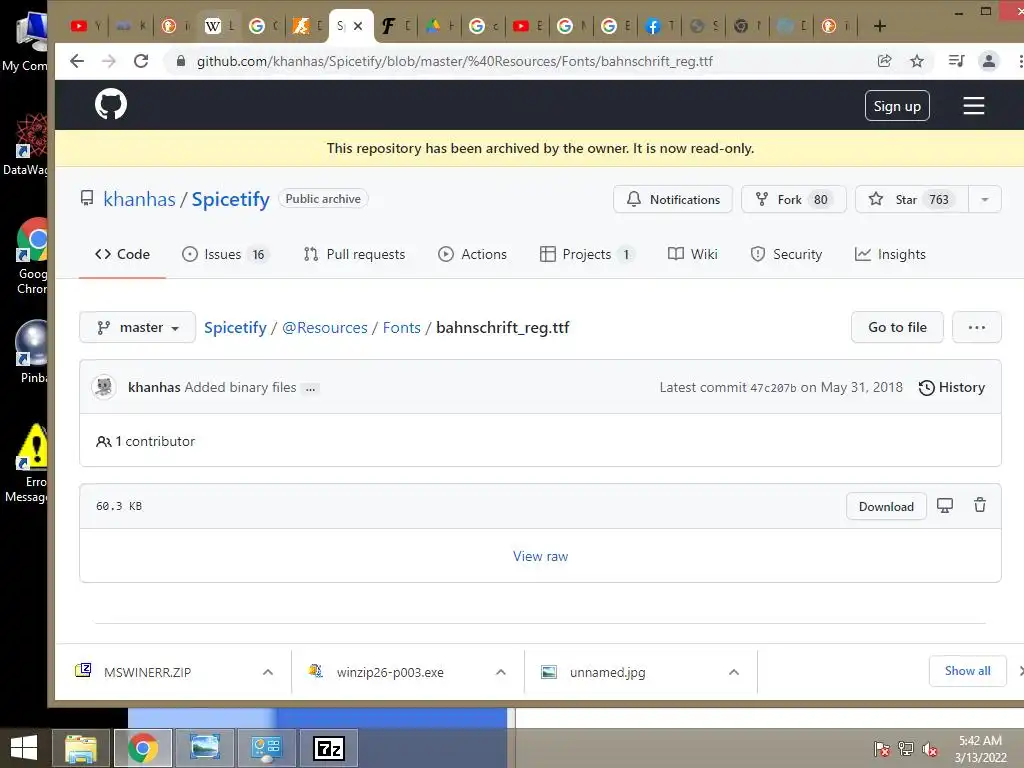Click the browser back arrow
1024x768 pixels.
77,61
